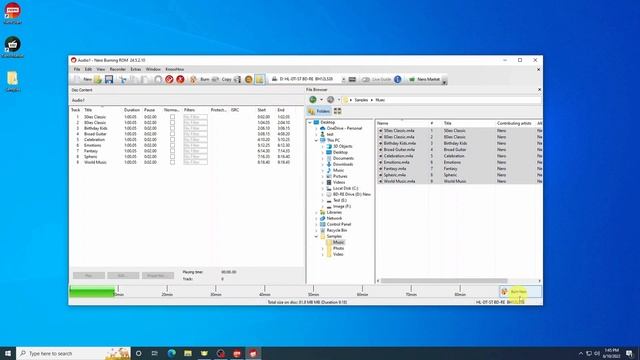Viewport: 640px width, 360px height.
Task: Click the red disc info toolbar icon
Action: tap(169, 79)
